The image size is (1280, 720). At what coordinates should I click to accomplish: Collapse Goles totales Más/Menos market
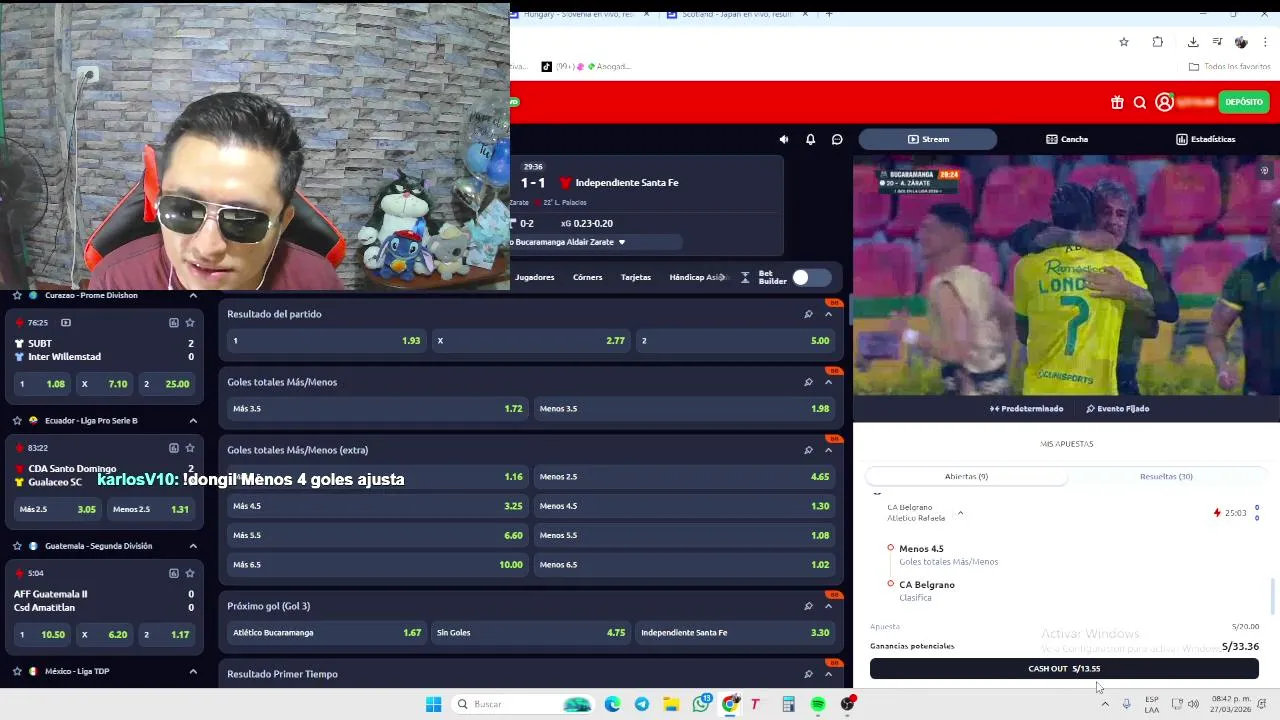point(828,382)
